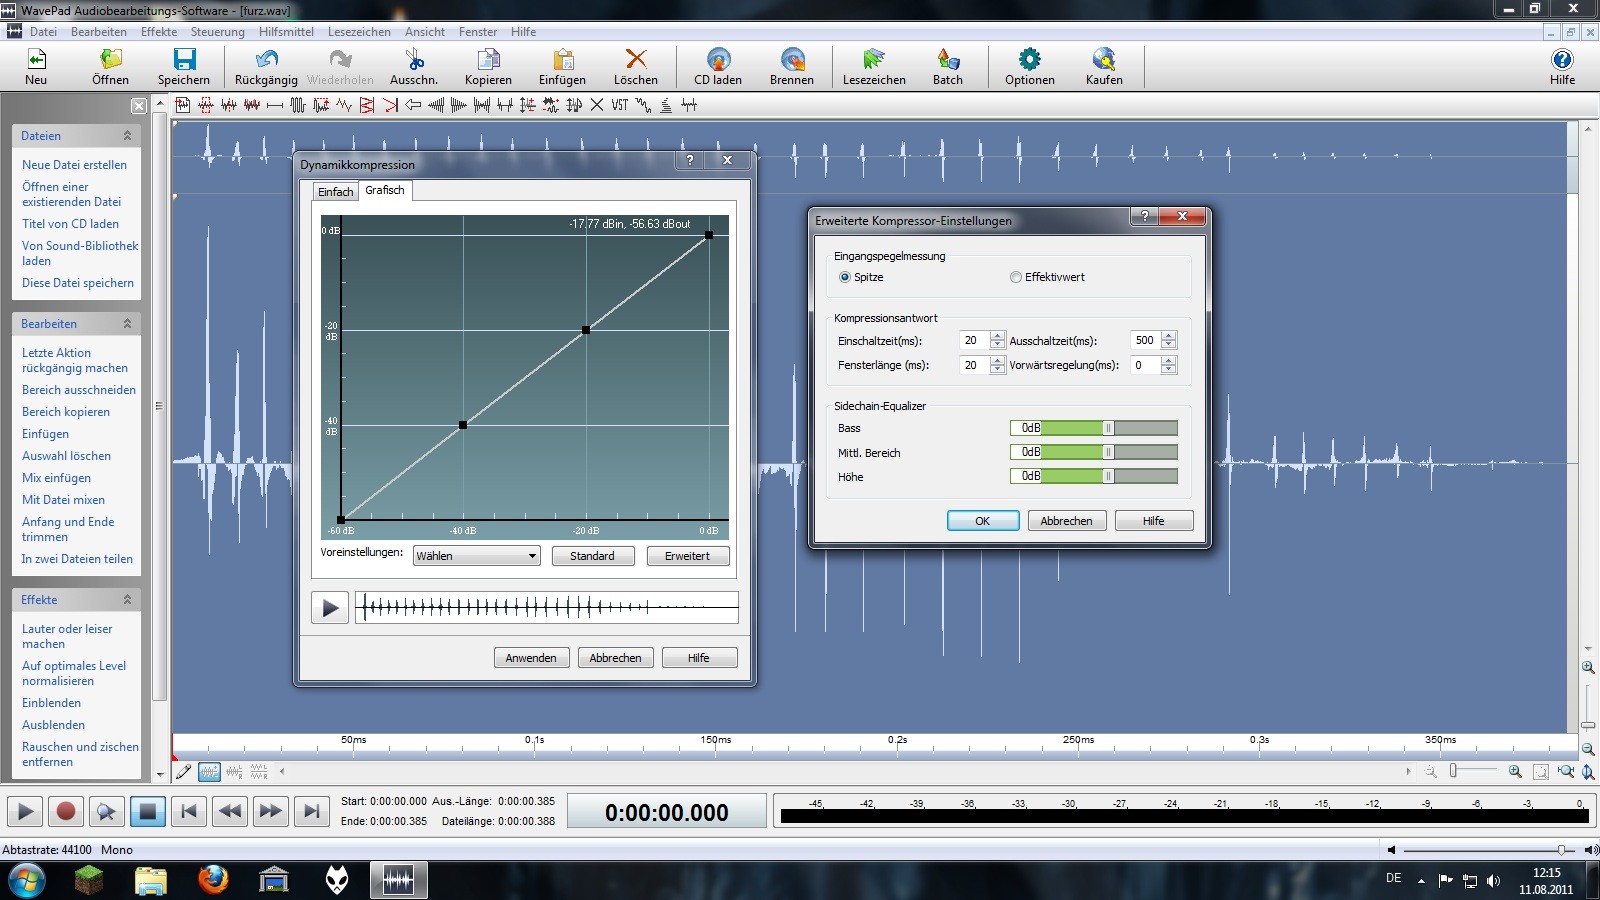Click the Bass equalizer slider
Screen dimensions: 1600x900
click(1108, 428)
